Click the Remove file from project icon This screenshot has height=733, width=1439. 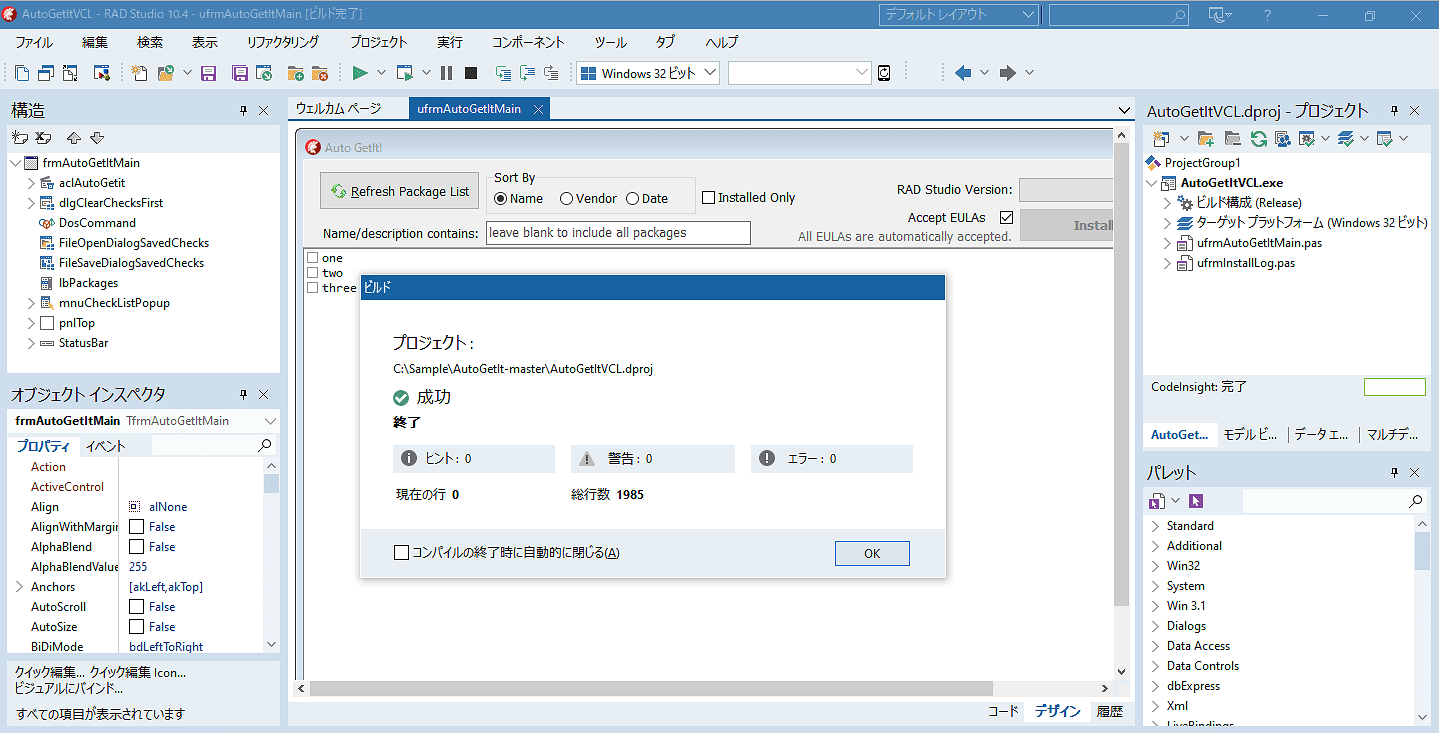click(319, 73)
